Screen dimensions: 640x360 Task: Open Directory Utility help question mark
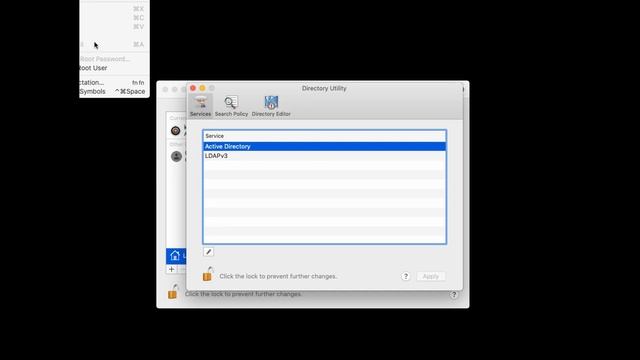pos(405,276)
